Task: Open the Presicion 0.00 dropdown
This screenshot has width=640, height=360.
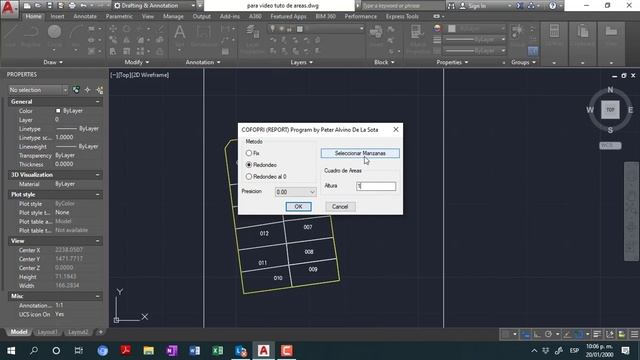Action: coord(296,192)
